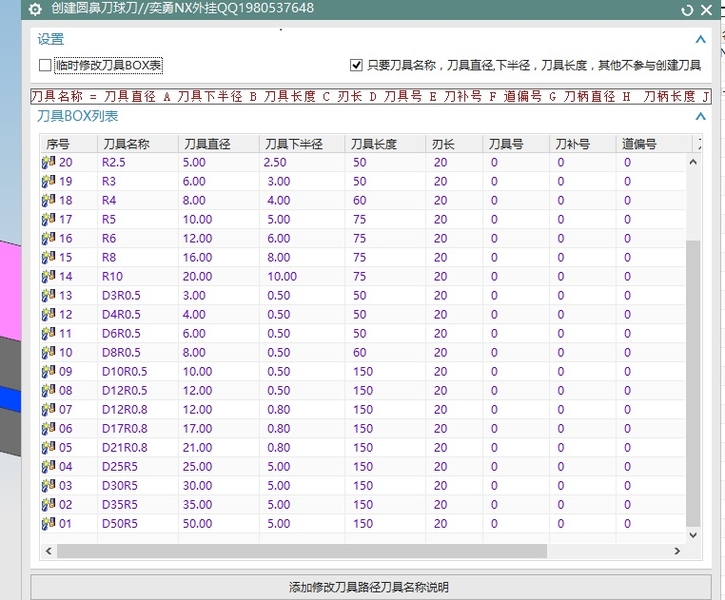Click tool icon of row 03

(49, 485)
